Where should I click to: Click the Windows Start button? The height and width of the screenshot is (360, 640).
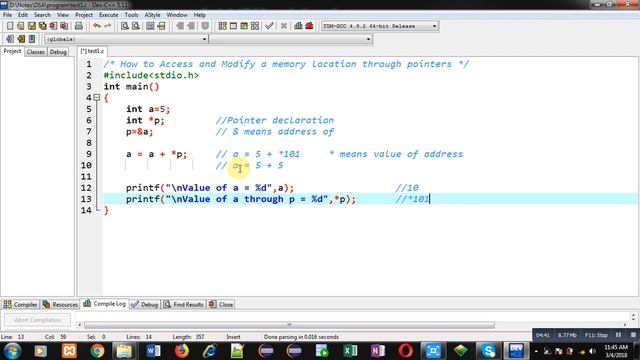tap(12, 351)
